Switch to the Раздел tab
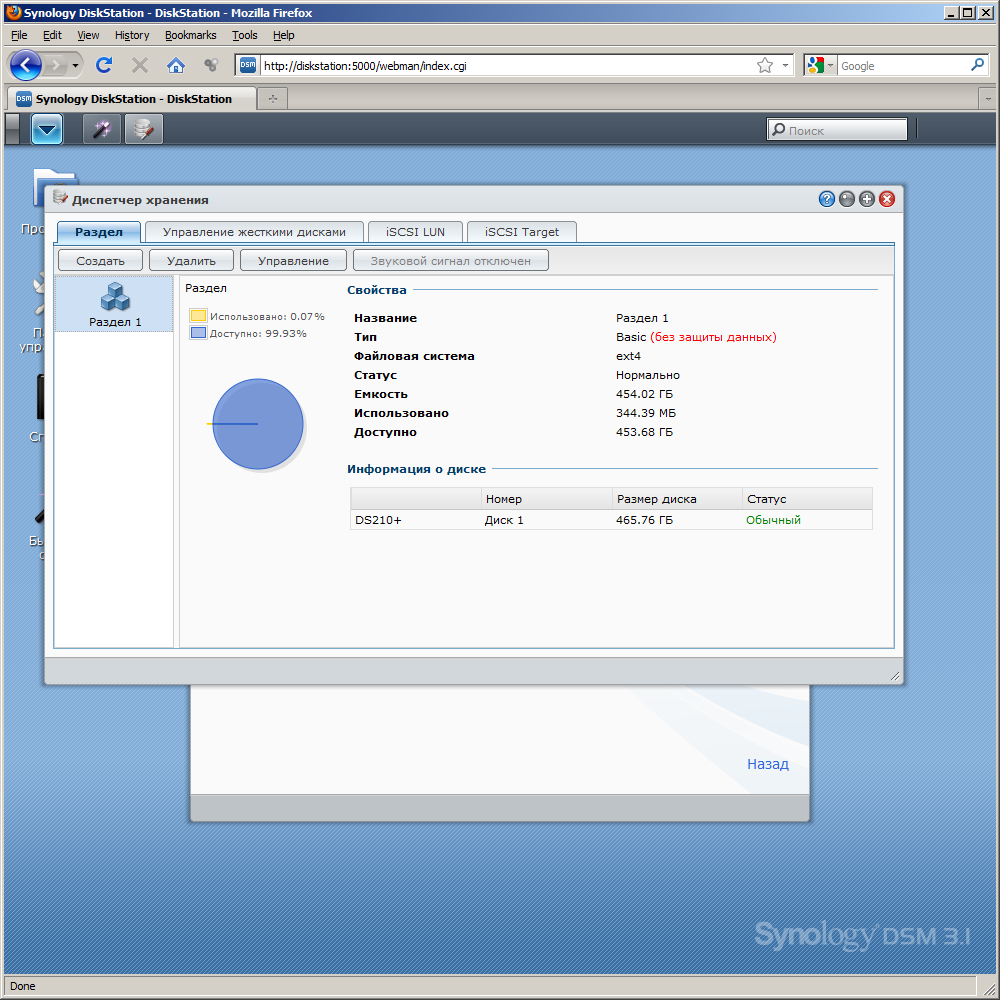 click(99, 232)
